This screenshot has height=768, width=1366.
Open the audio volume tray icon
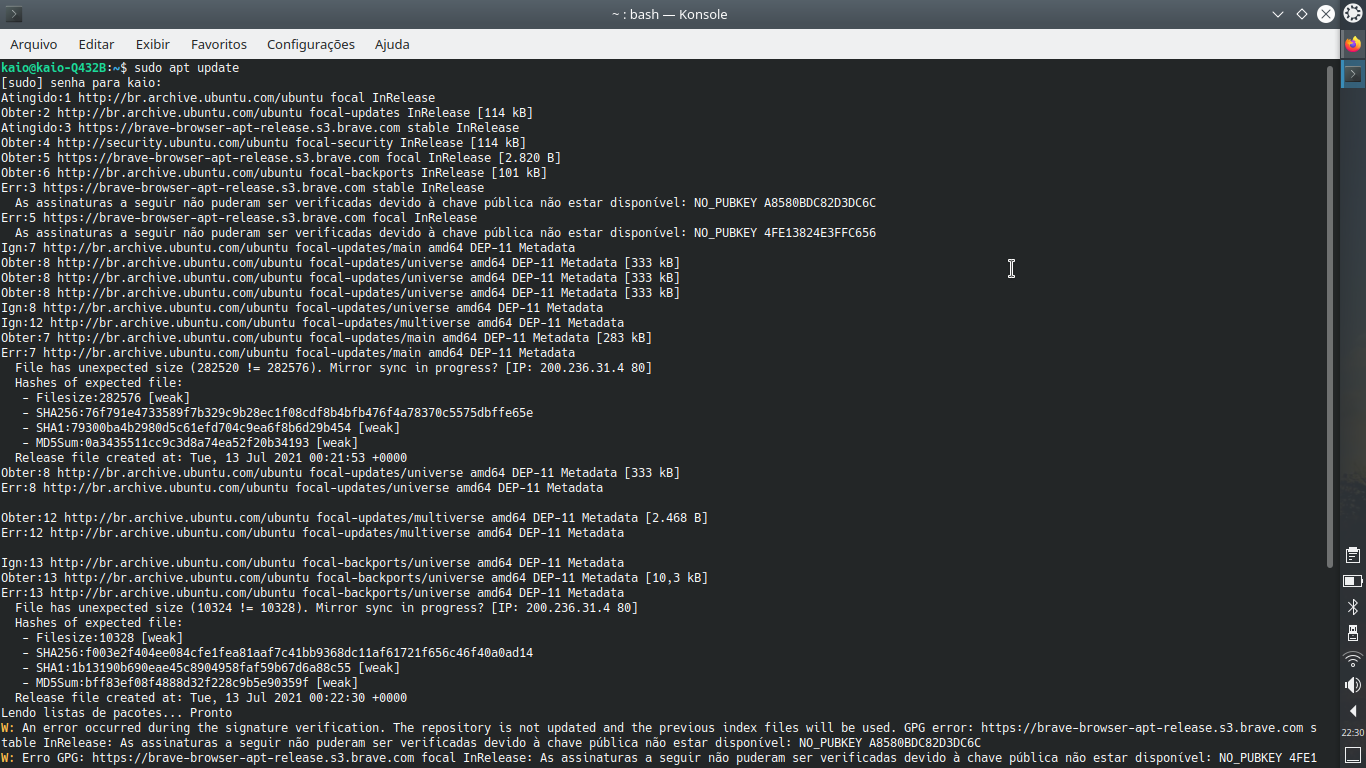[x=1353, y=685]
